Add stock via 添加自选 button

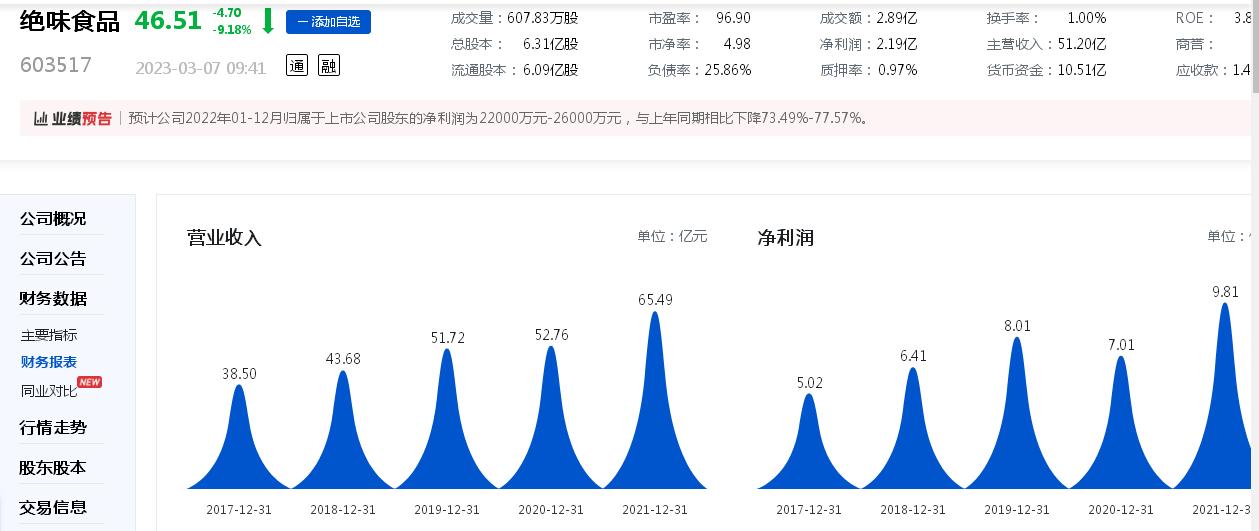328,22
